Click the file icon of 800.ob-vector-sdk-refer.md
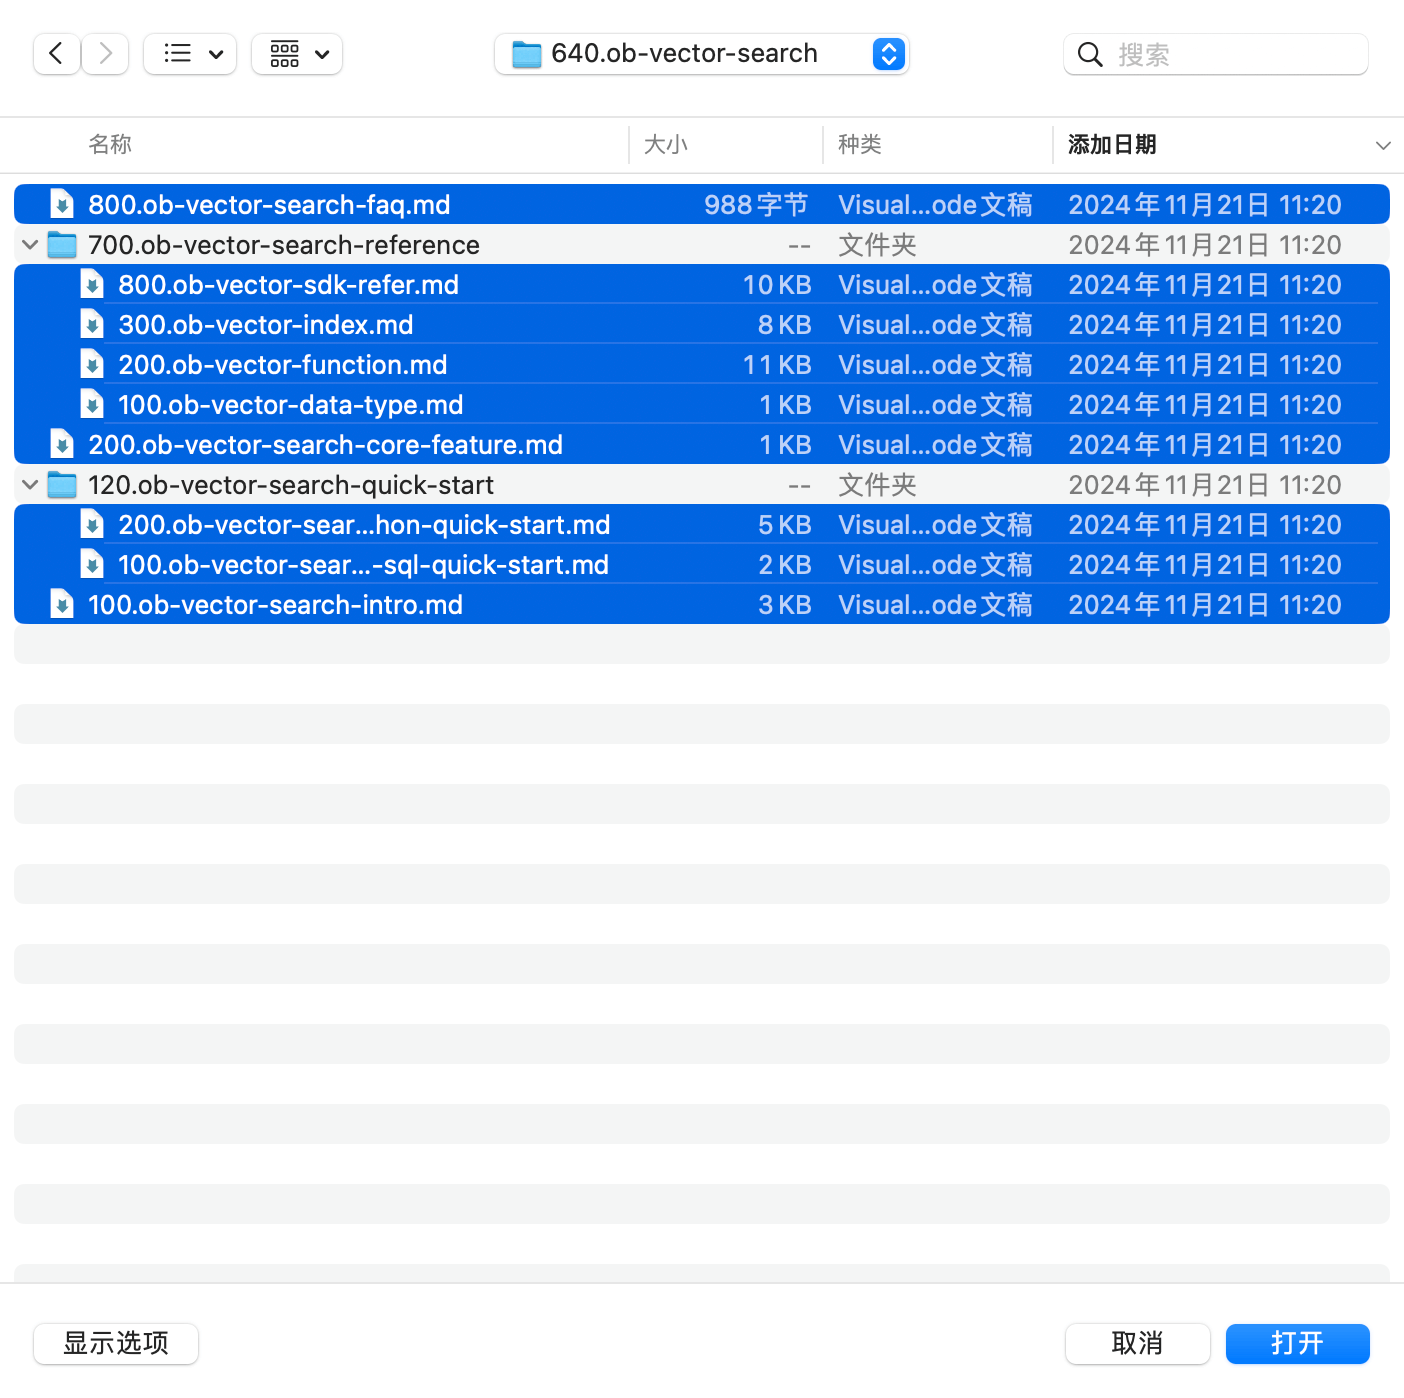The image size is (1404, 1398). tap(92, 285)
